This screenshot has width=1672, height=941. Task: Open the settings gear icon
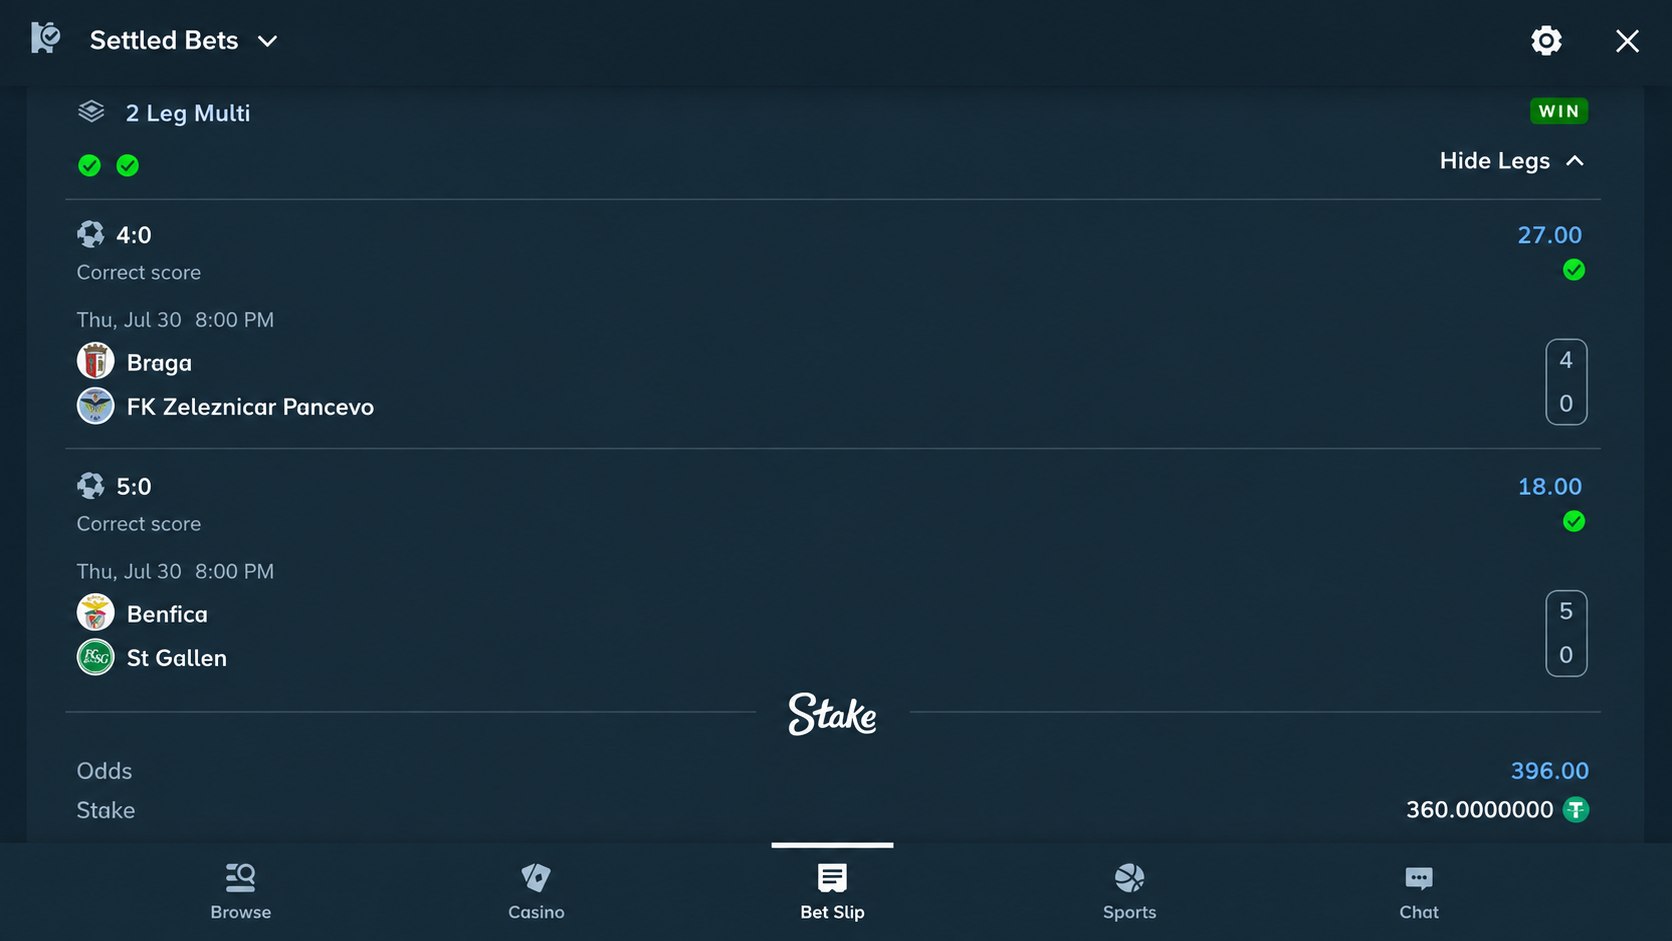click(x=1546, y=40)
